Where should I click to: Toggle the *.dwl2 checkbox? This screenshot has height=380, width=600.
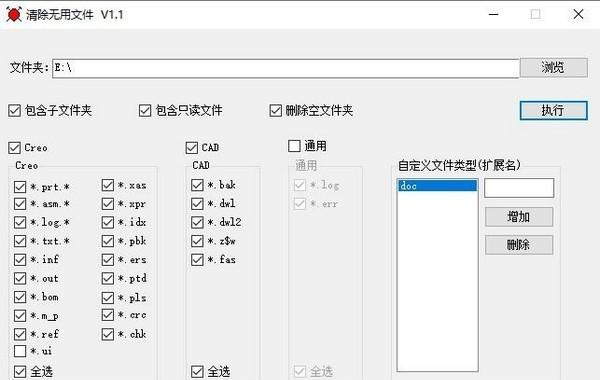pyautogui.click(x=197, y=222)
